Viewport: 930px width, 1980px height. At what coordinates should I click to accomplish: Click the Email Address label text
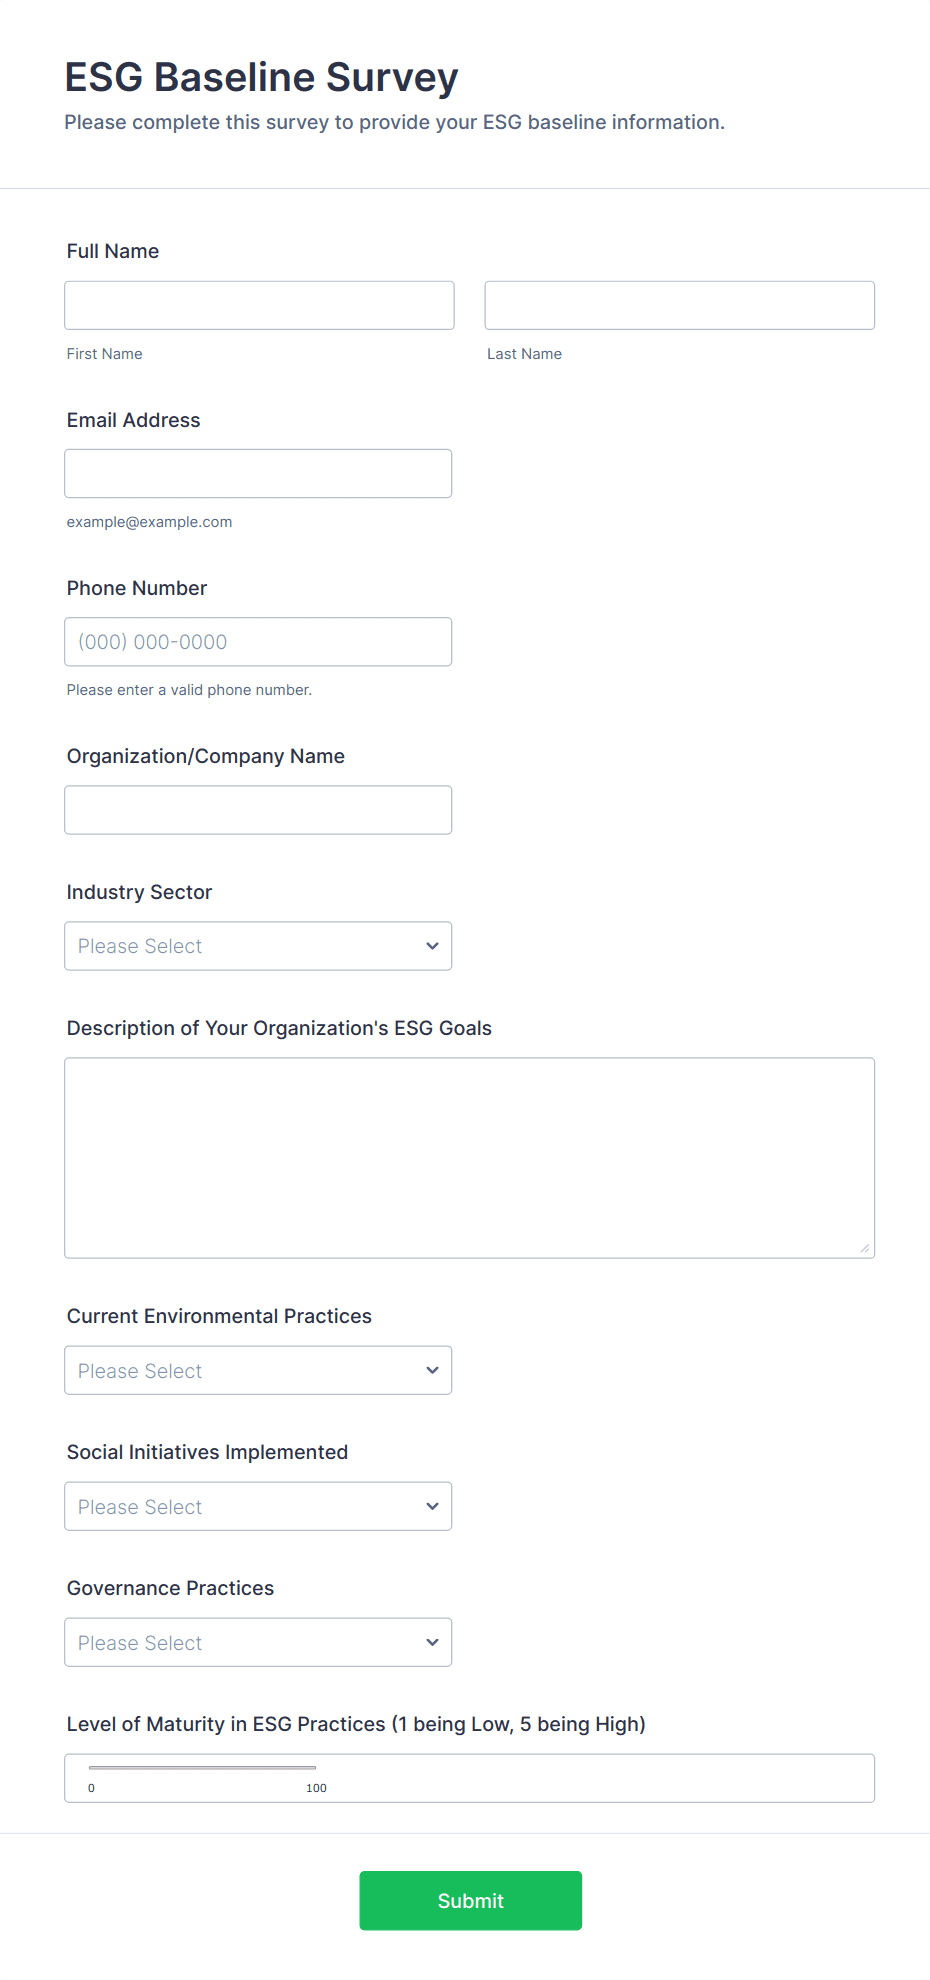click(x=133, y=420)
